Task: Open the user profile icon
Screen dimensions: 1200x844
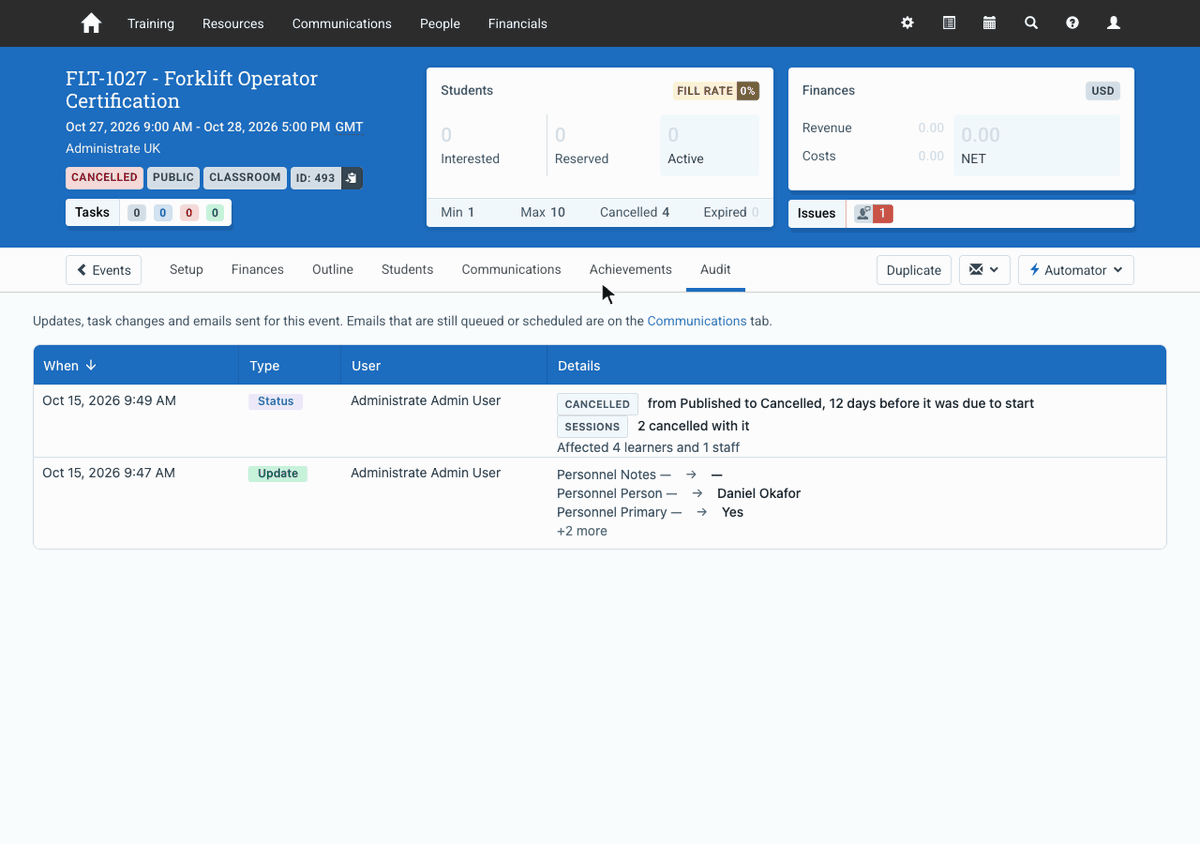Action: point(1113,23)
